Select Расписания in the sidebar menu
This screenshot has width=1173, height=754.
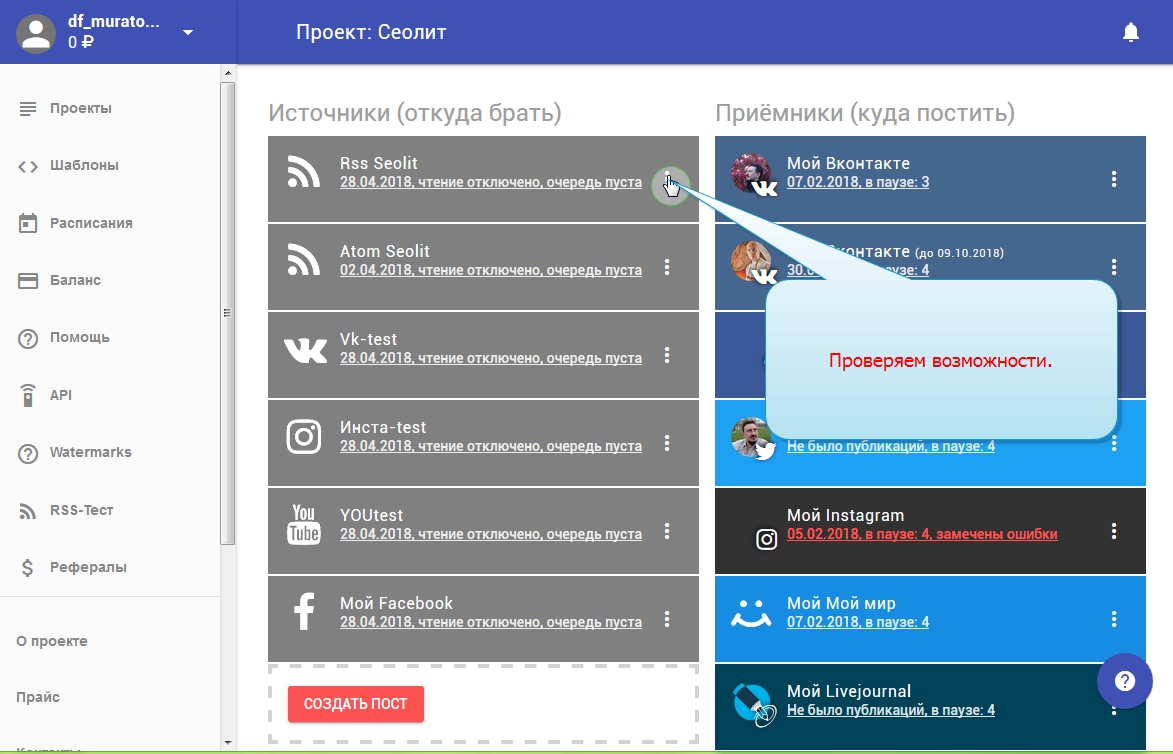pos(91,223)
